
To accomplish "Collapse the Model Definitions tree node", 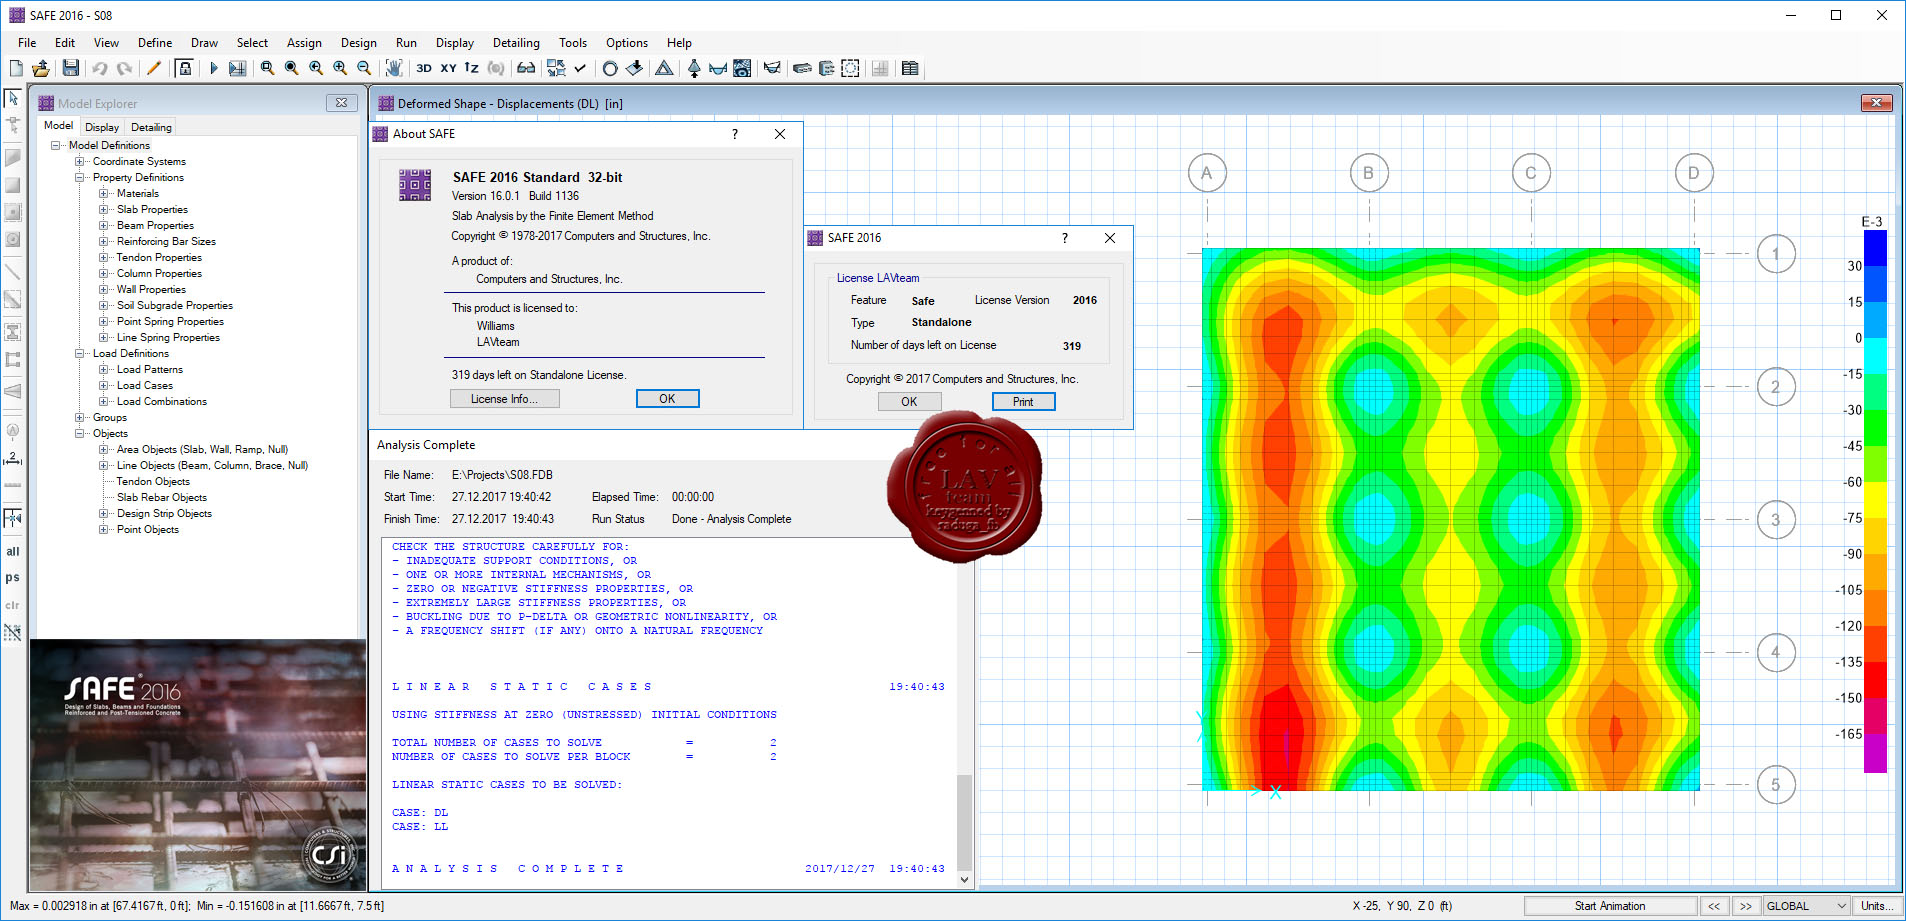I will click(x=56, y=145).
